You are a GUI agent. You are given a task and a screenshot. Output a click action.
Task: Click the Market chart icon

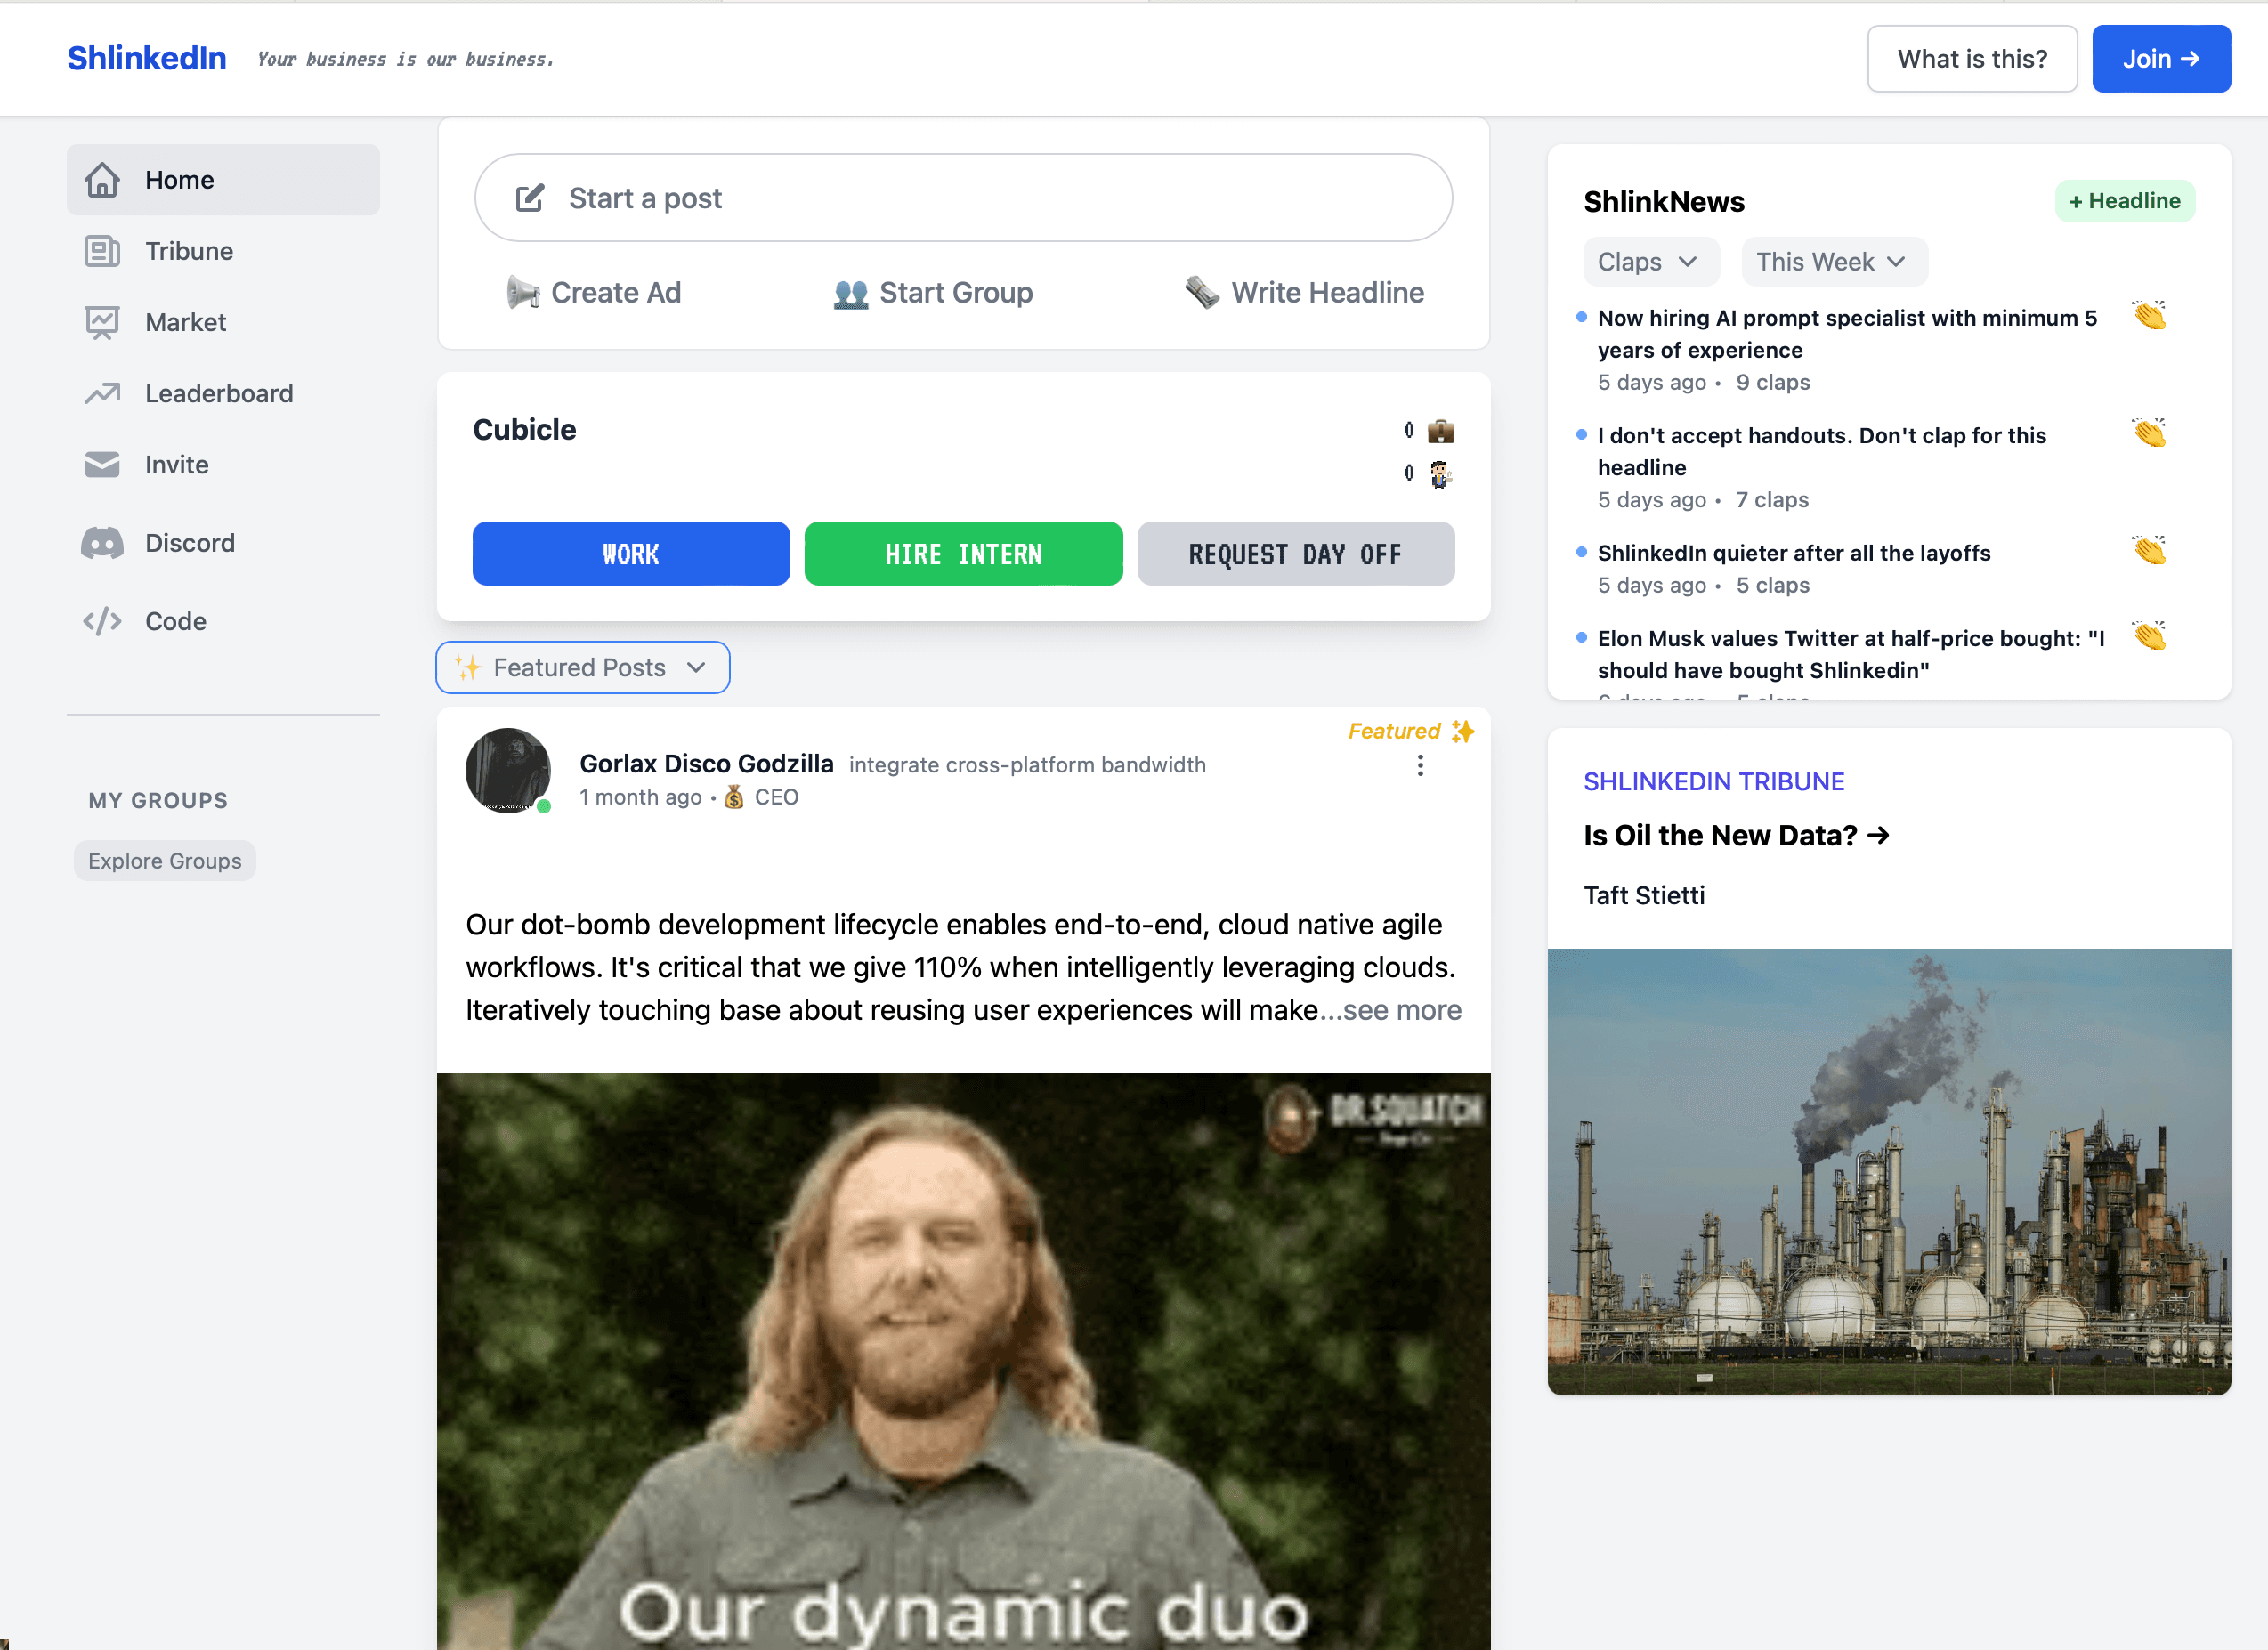[x=102, y=322]
